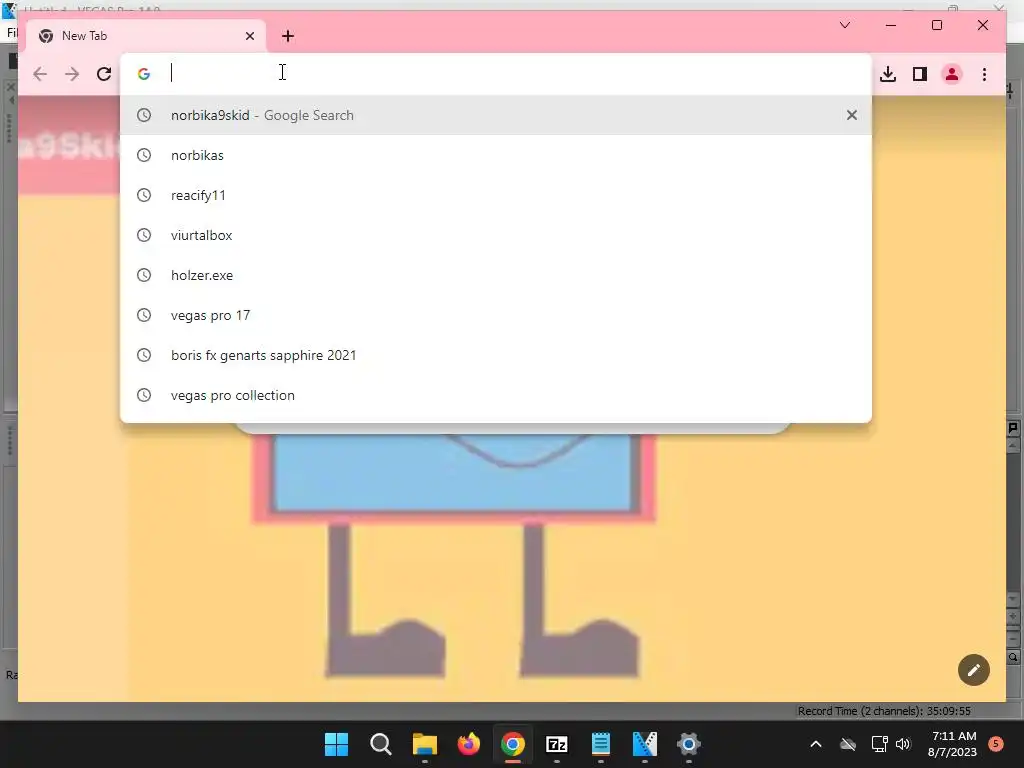This screenshot has width=1024, height=768.
Task: Close the New Tab tab
Action: (x=249, y=36)
